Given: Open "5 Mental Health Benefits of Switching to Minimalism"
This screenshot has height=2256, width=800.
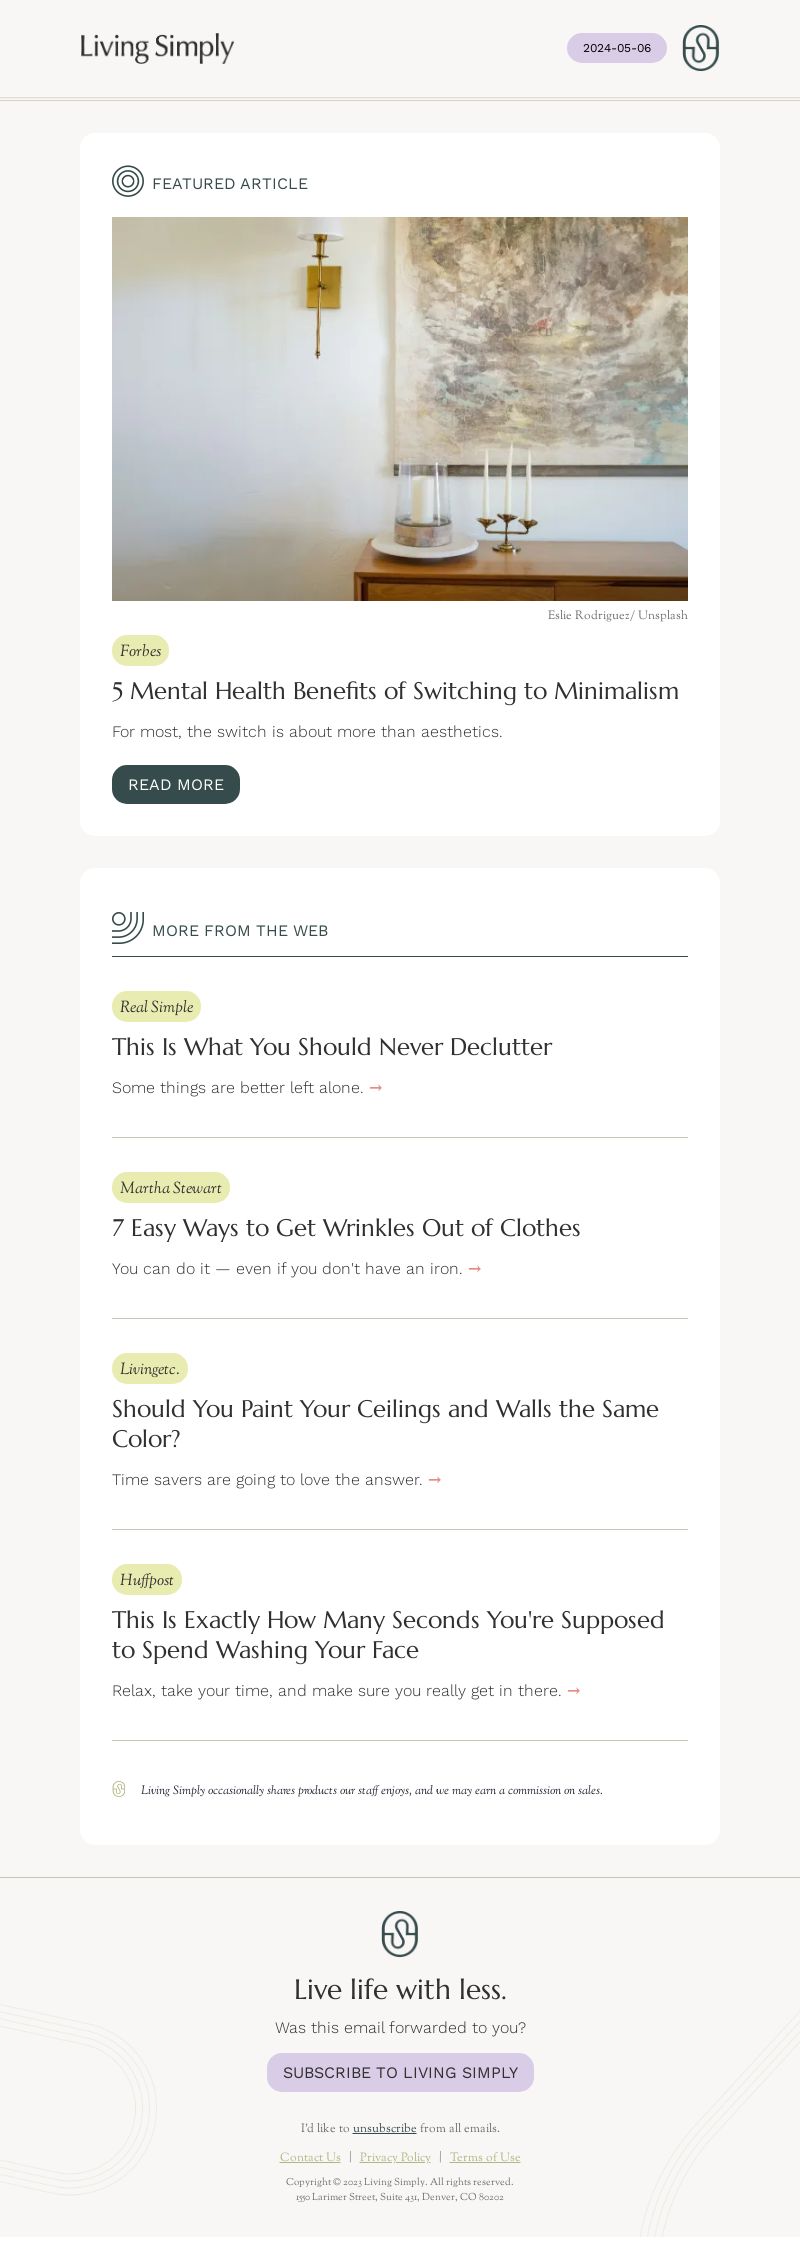Looking at the screenshot, I should pos(395,691).
